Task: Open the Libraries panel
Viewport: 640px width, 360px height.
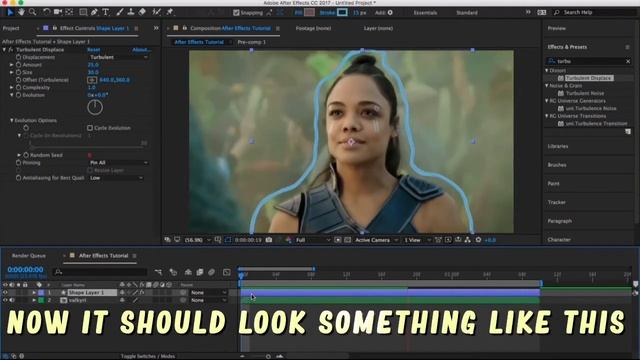Action: [x=558, y=146]
